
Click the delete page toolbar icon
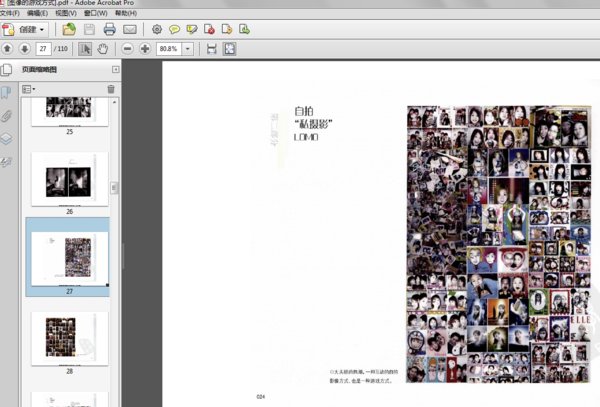[x=209, y=29]
